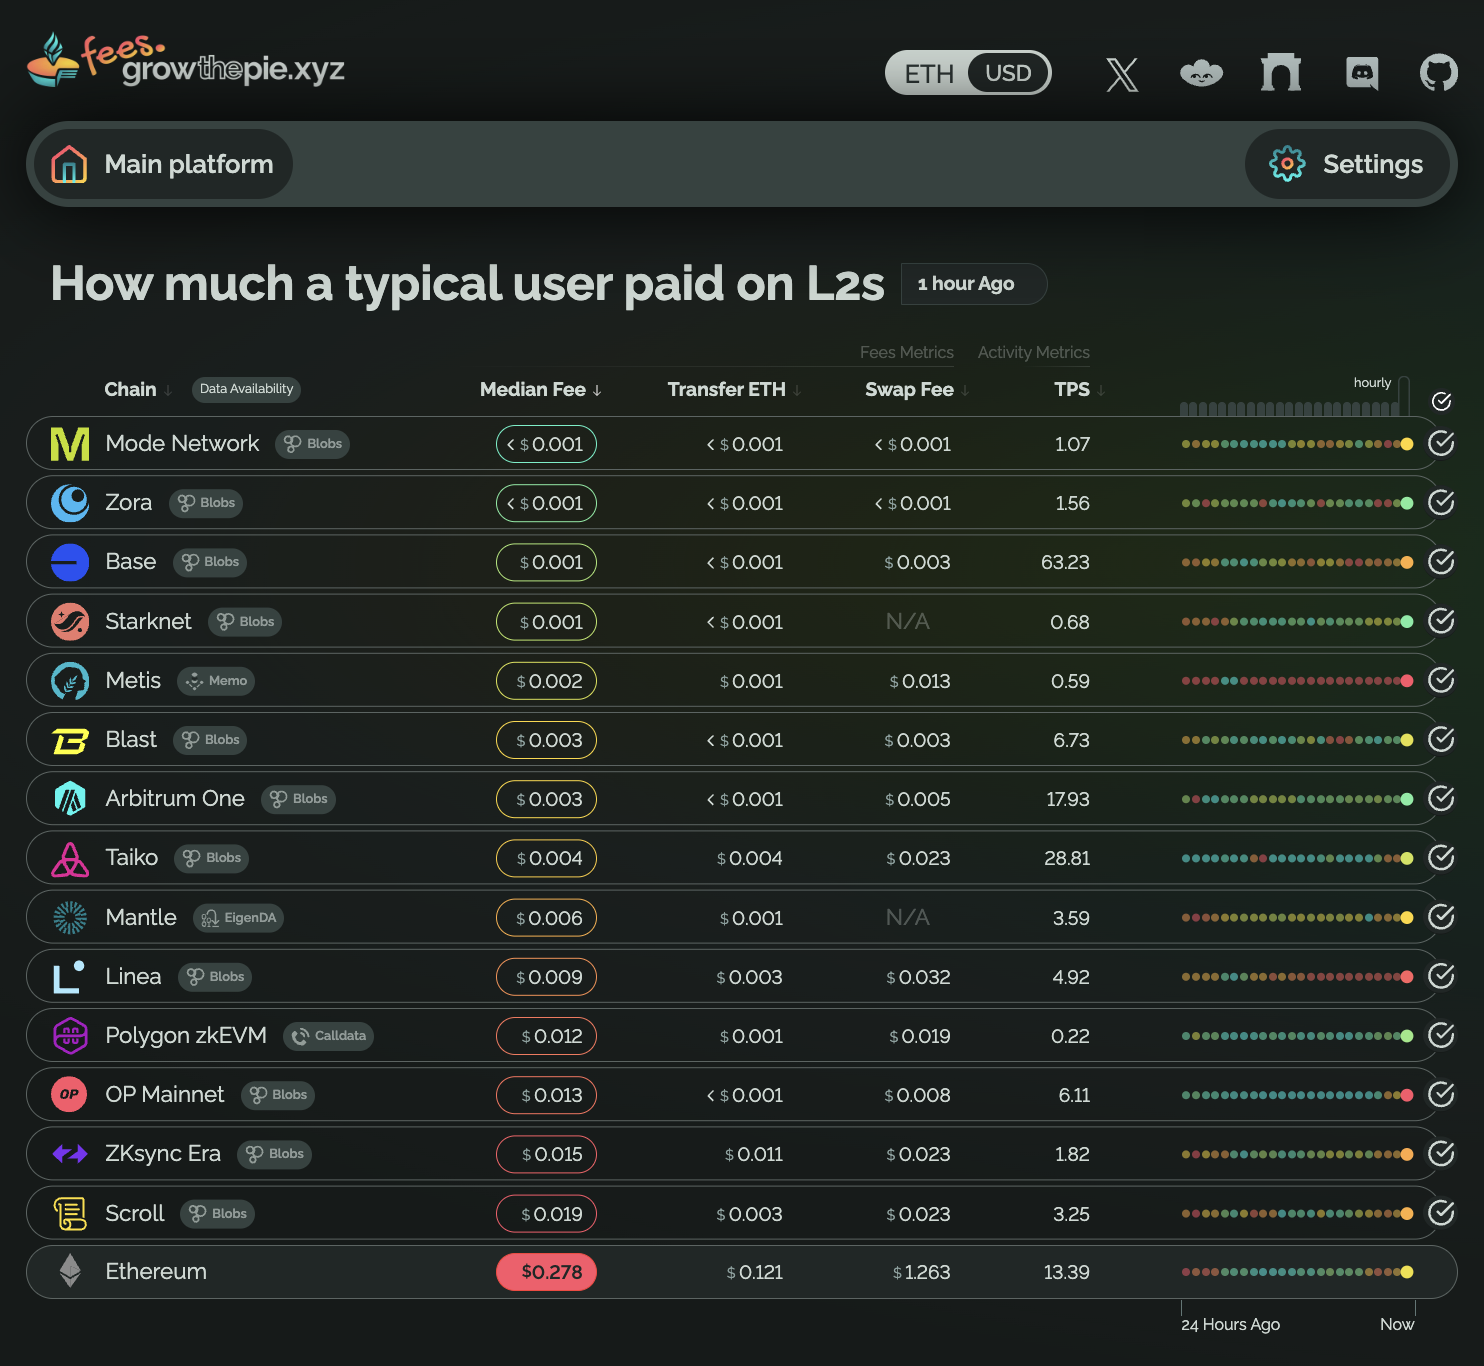Click the Calldata badge on Polygon zkEVM

(x=328, y=1036)
